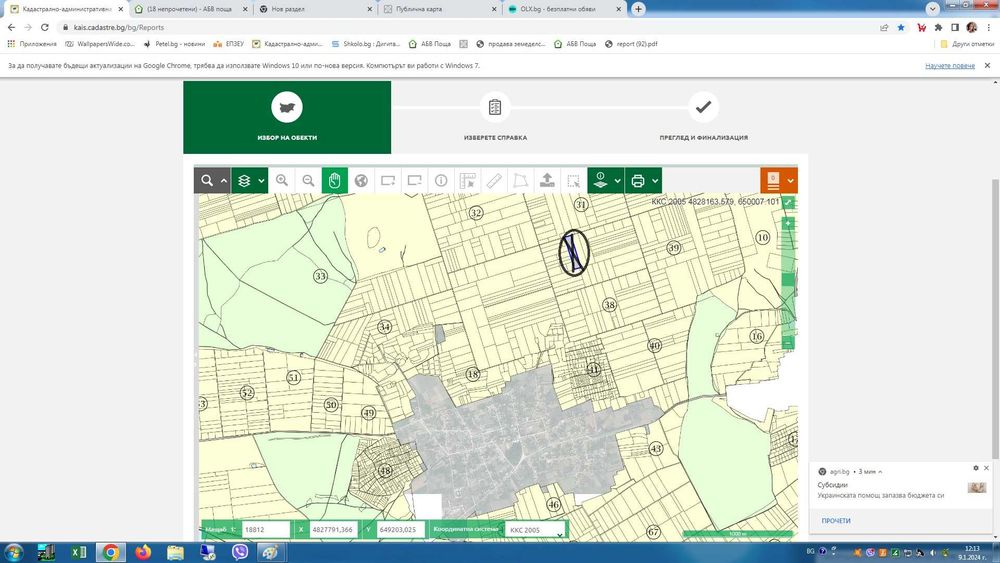This screenshot has height=563, width=1000.
Task: Click the scale input field showing 18812
Action: 265,530
